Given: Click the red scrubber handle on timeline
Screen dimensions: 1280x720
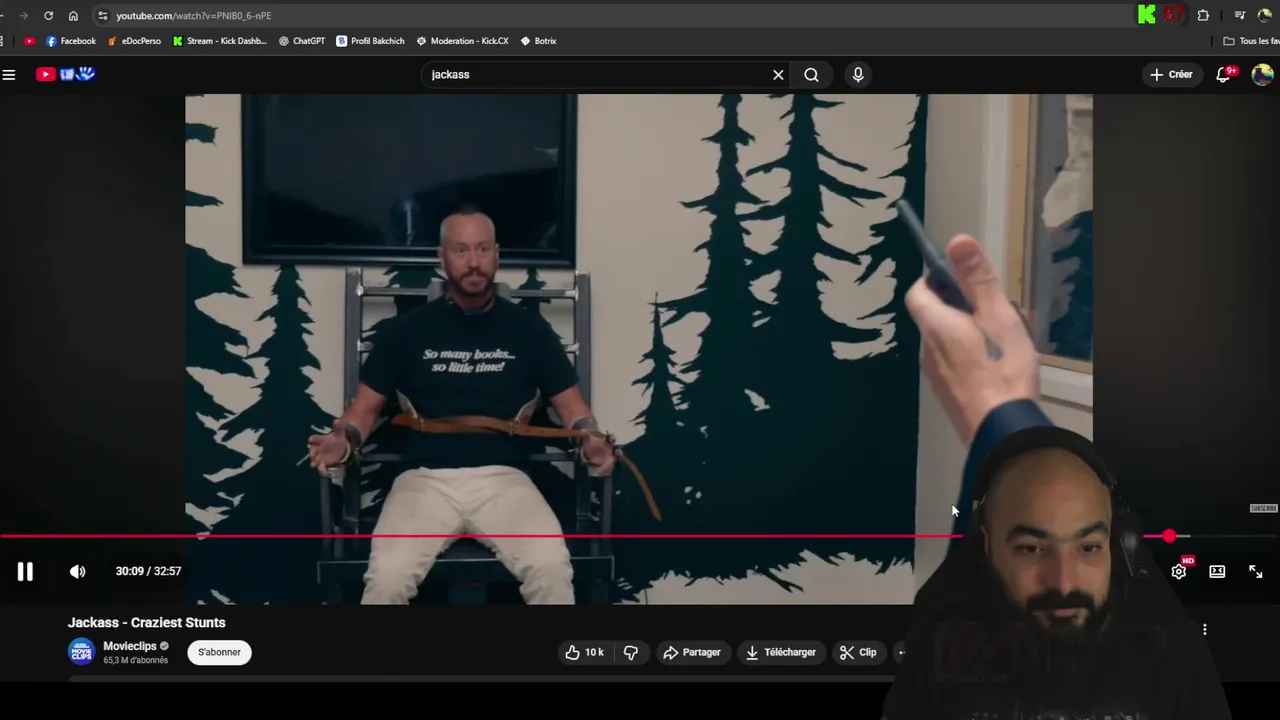Looking at the screenshot, I should [x=1169, y=537].
